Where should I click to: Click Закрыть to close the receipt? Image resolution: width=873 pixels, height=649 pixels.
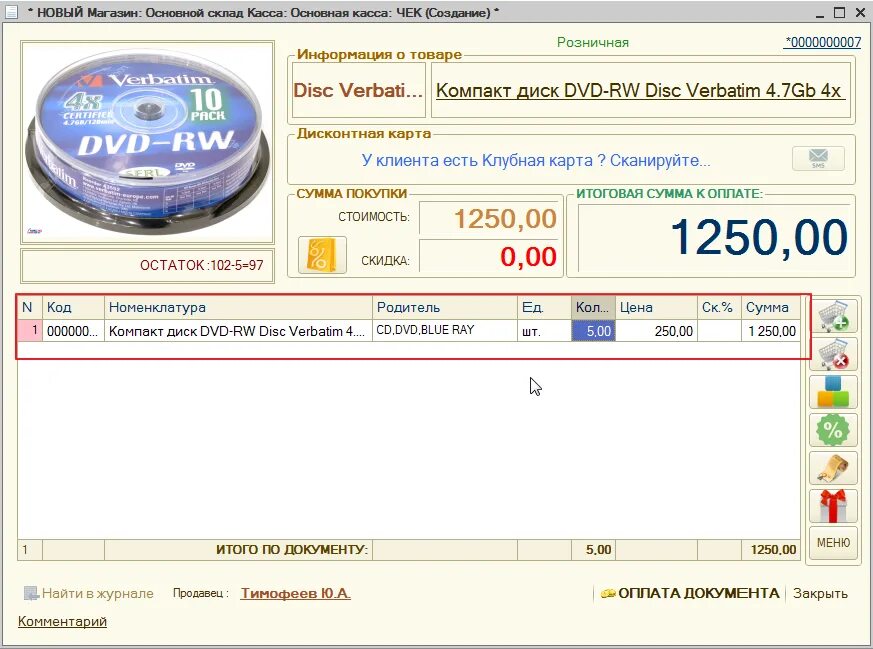[820, 593]
